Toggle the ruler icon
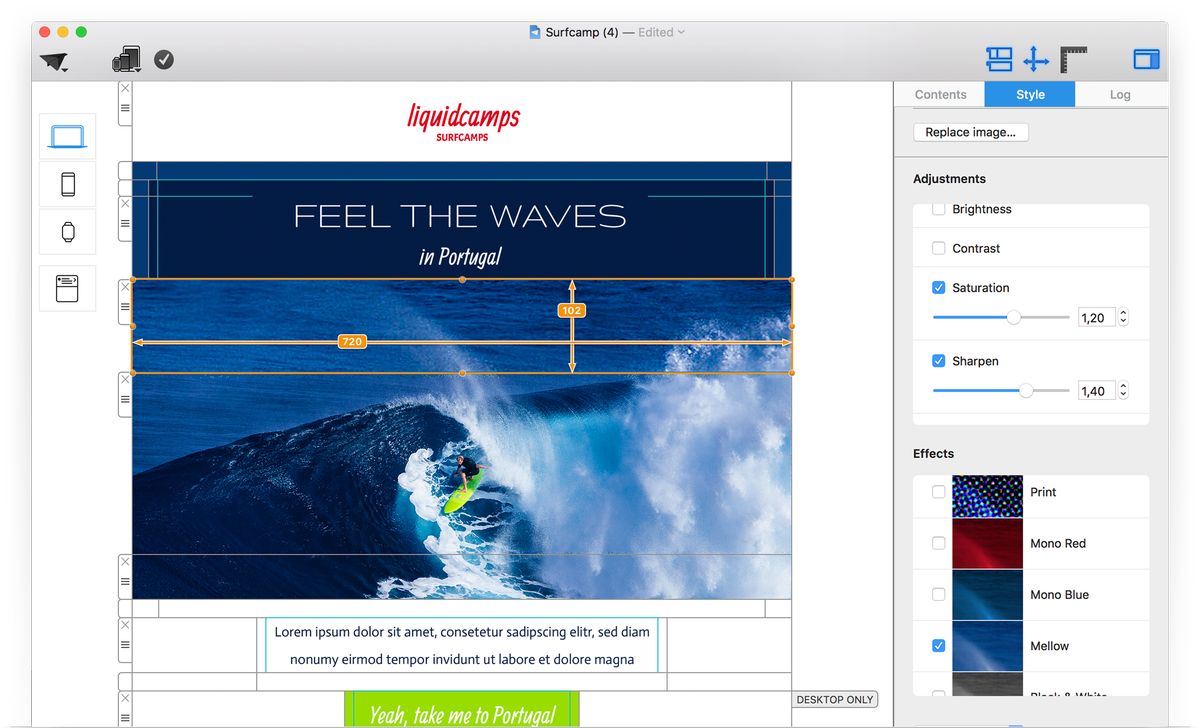1200x728 pixels. tap(1073, 60)
